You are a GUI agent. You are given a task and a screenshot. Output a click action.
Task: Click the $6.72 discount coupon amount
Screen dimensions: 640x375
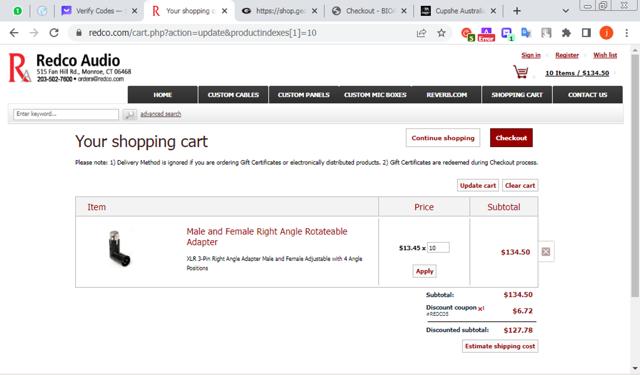pyautogui.click(x=522, y=311)
